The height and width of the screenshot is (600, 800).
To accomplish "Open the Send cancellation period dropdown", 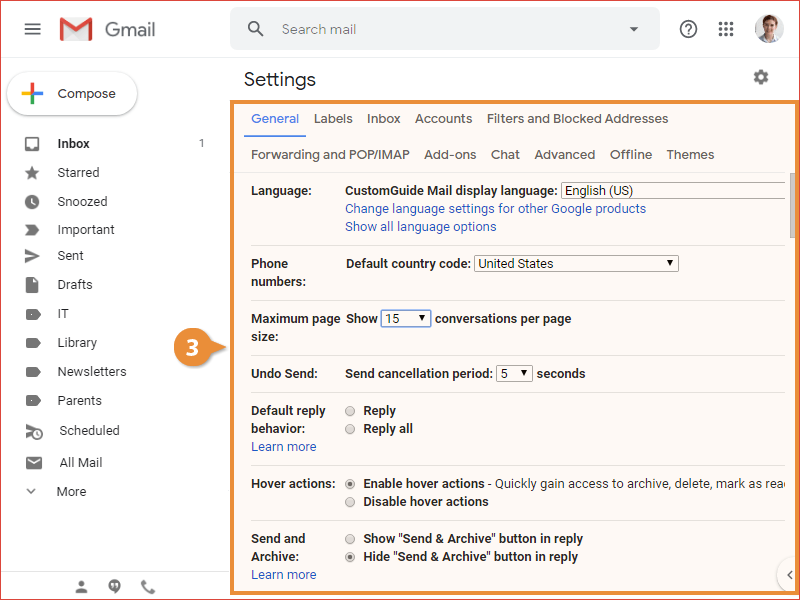I will [514, 373].
